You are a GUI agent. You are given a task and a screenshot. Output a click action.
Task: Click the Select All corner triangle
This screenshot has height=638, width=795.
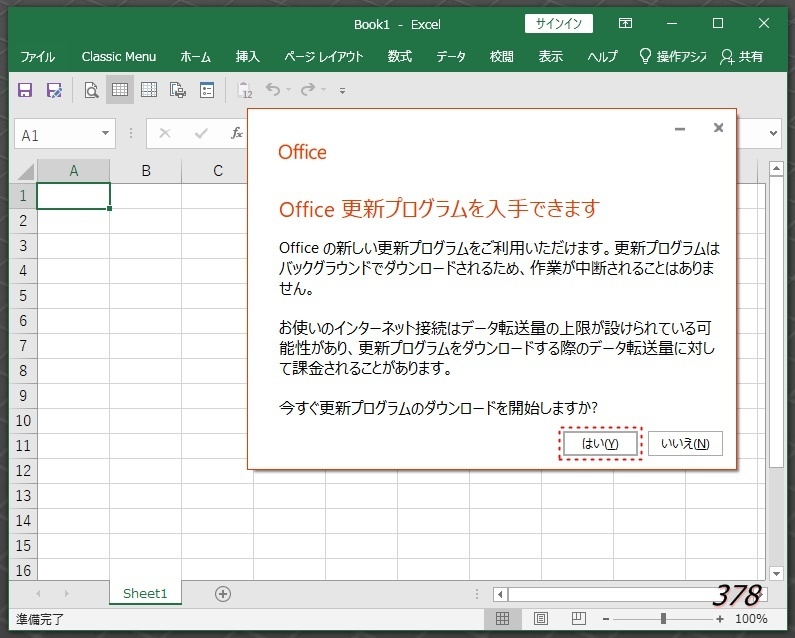24,171
